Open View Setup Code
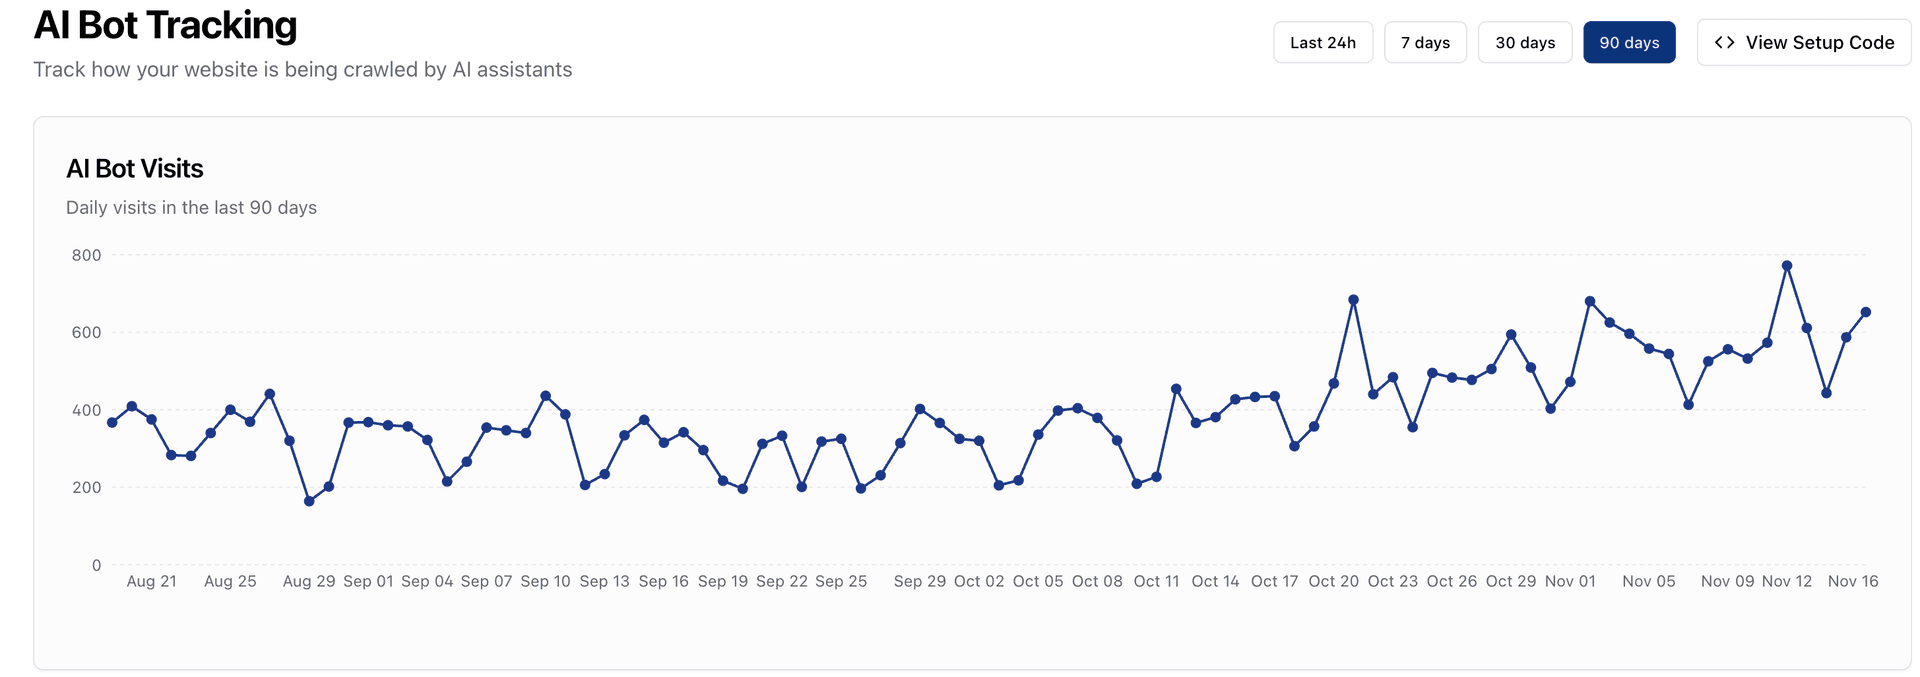Image resolution: width=1920 pixels, height=677 pixels. [x=1804, y=42]
